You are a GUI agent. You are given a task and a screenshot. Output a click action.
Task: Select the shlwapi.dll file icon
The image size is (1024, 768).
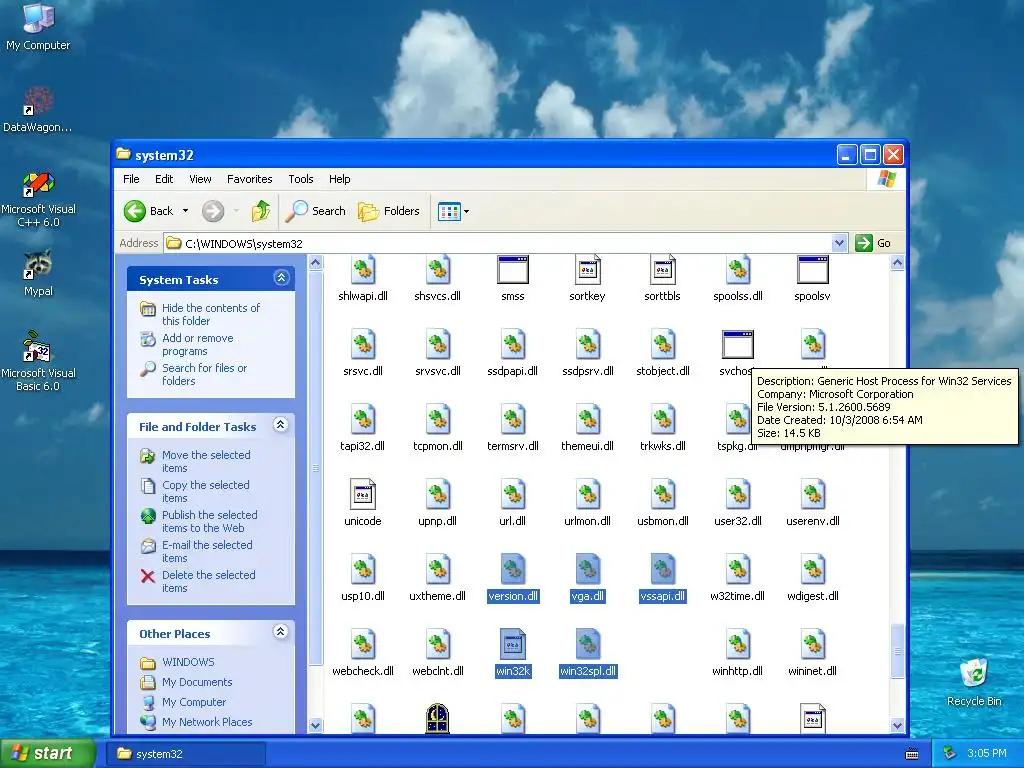(363, 270)
